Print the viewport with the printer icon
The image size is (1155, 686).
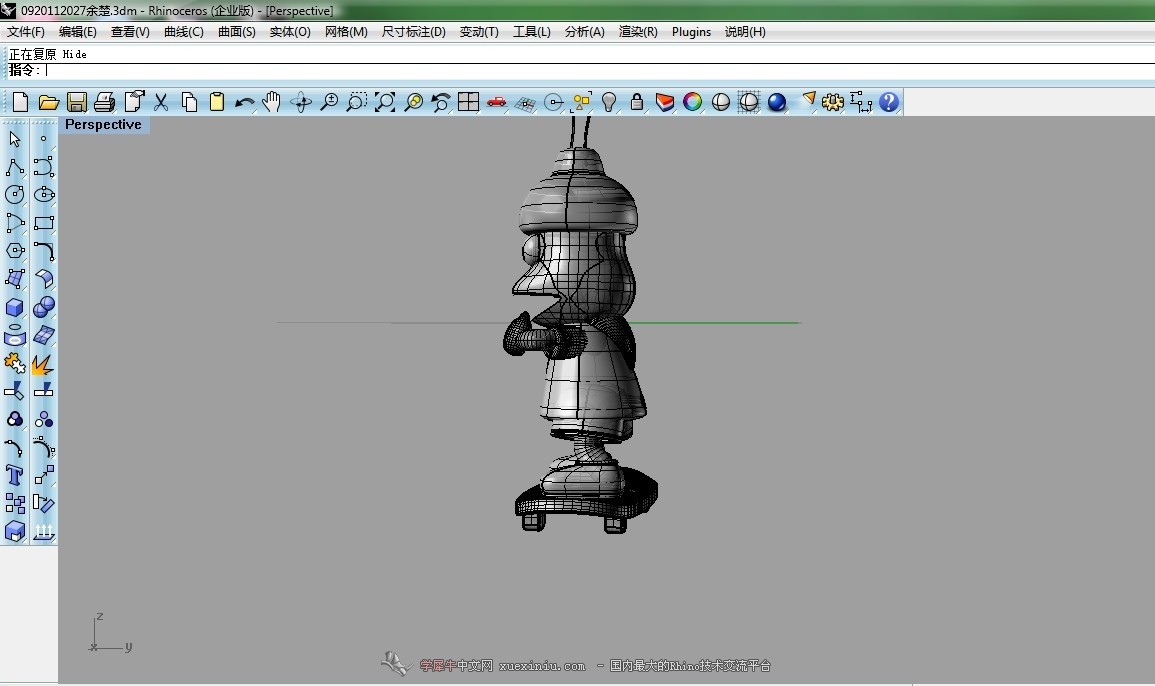[x=105, y=102]
